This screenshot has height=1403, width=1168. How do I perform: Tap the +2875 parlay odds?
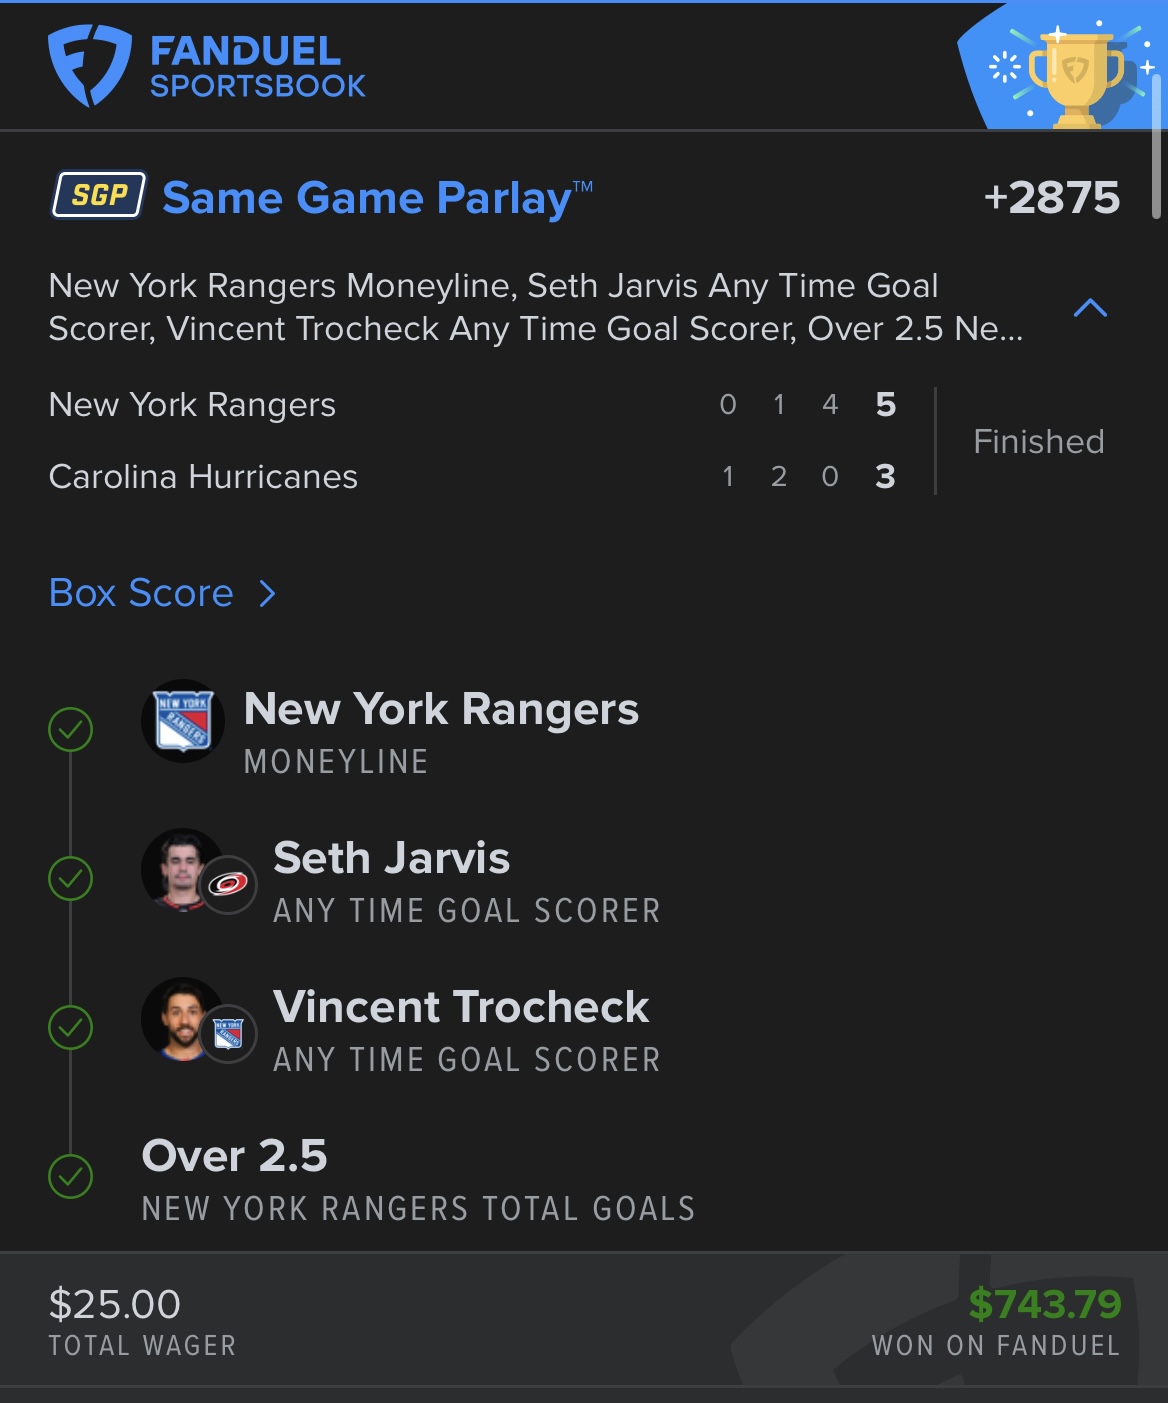click(x=1052, y=198)
